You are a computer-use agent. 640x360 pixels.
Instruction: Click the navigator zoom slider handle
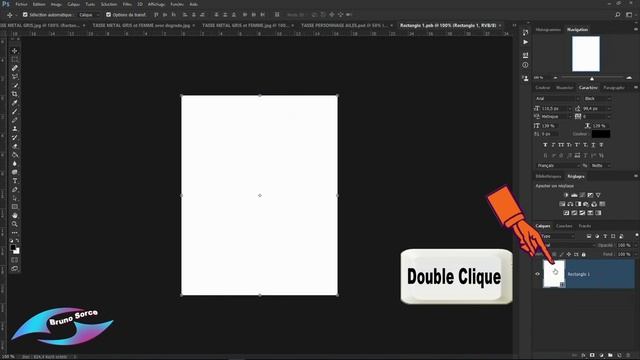592,78
